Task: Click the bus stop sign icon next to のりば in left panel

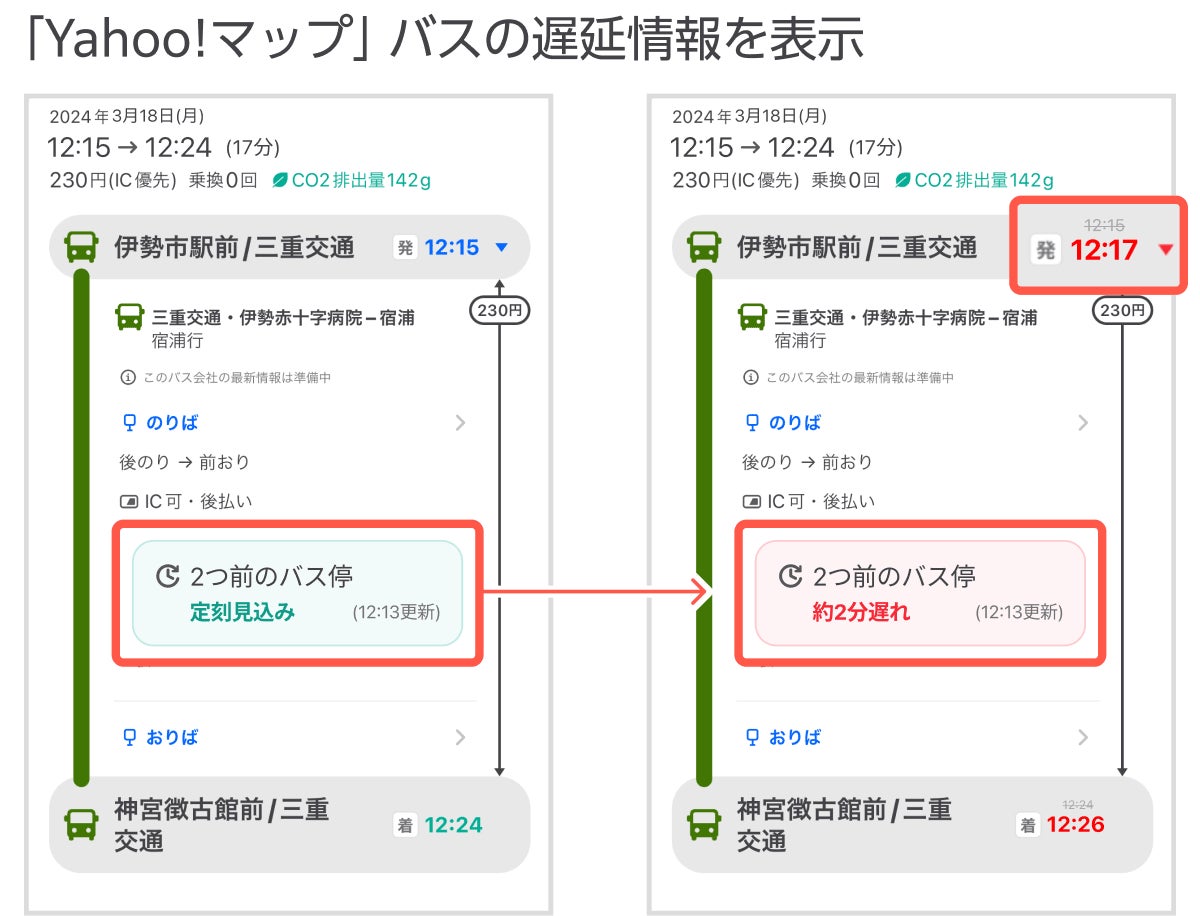Action: (128, 423)
